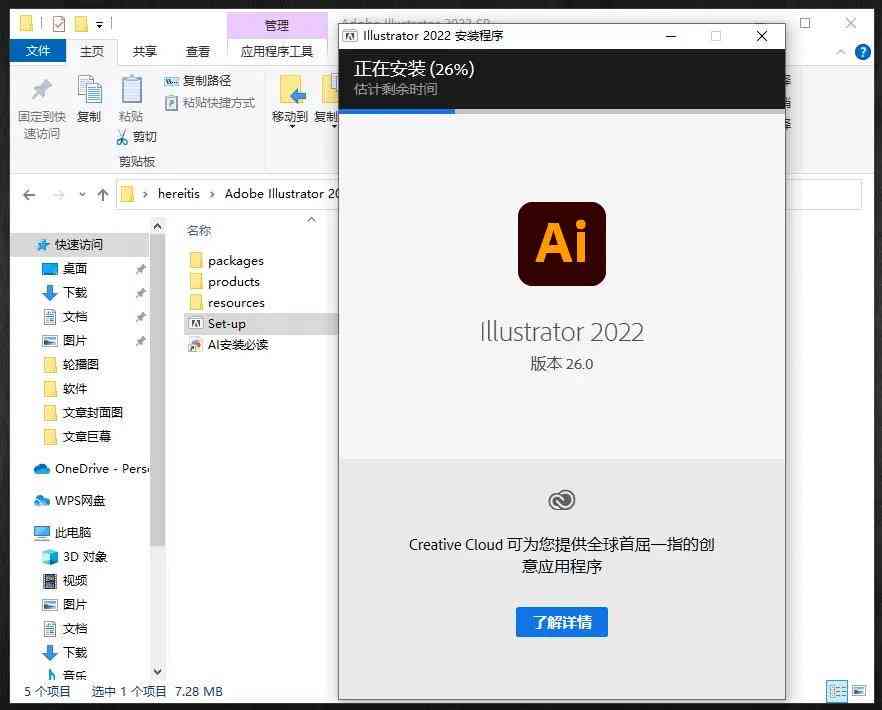Select WPS网盘 in navigation pane
This screenshot has width=882, height=710.
[x=70, y=501]
